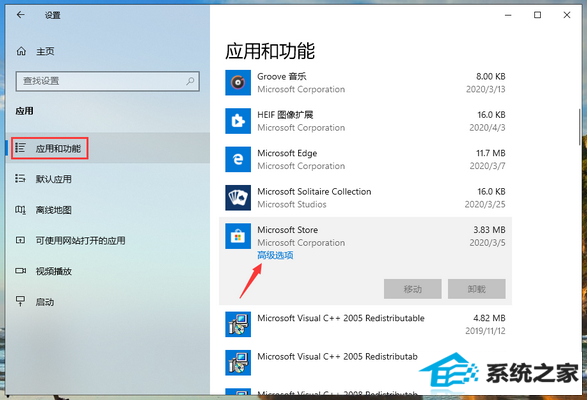This screenshot has width=587, height=400.
Task: Select the Groove 音乐 app icon
Action: [238, 82]
